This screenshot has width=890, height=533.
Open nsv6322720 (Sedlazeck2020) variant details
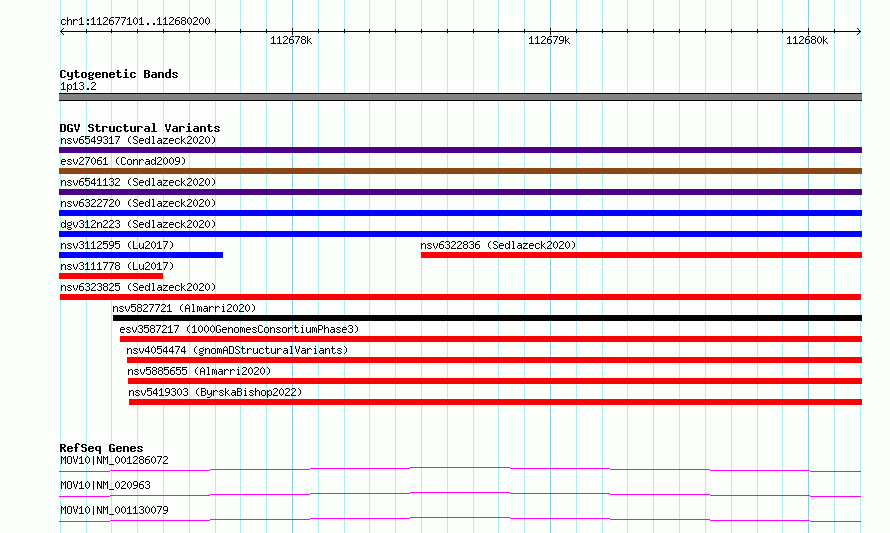(x=138, y=203)
